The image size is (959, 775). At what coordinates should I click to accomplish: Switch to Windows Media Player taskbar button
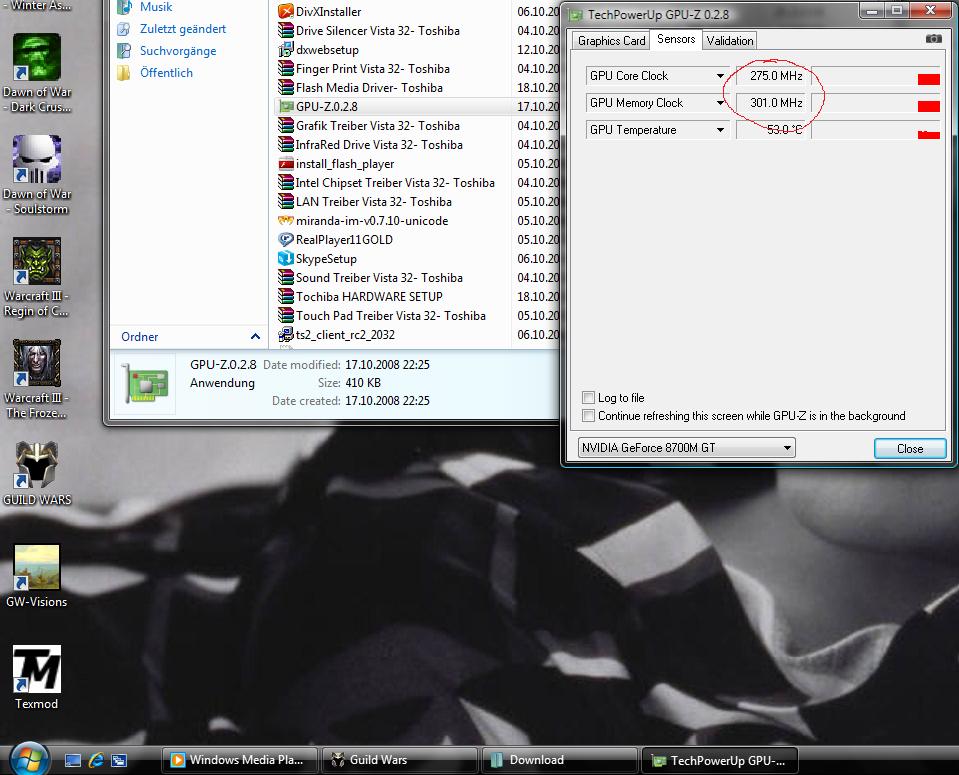[240, 760]
